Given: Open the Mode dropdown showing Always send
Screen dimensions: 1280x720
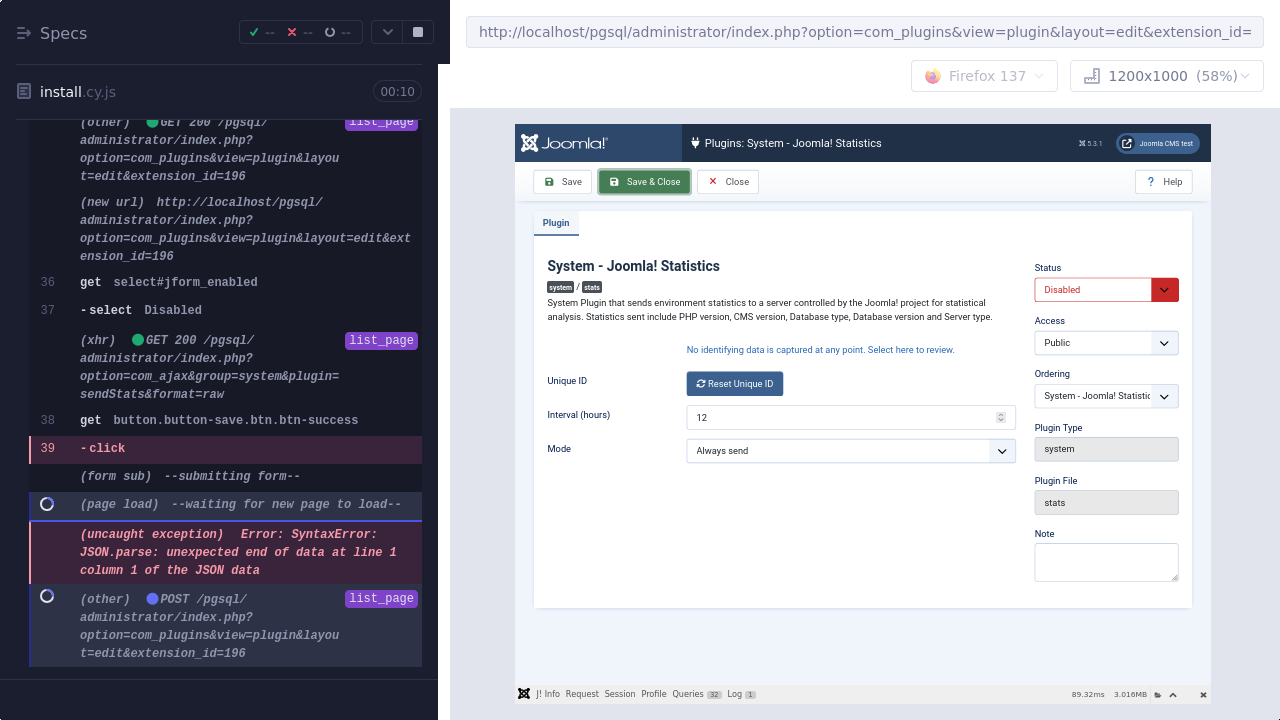Looking at the screenshot, I should coord(851,451).
